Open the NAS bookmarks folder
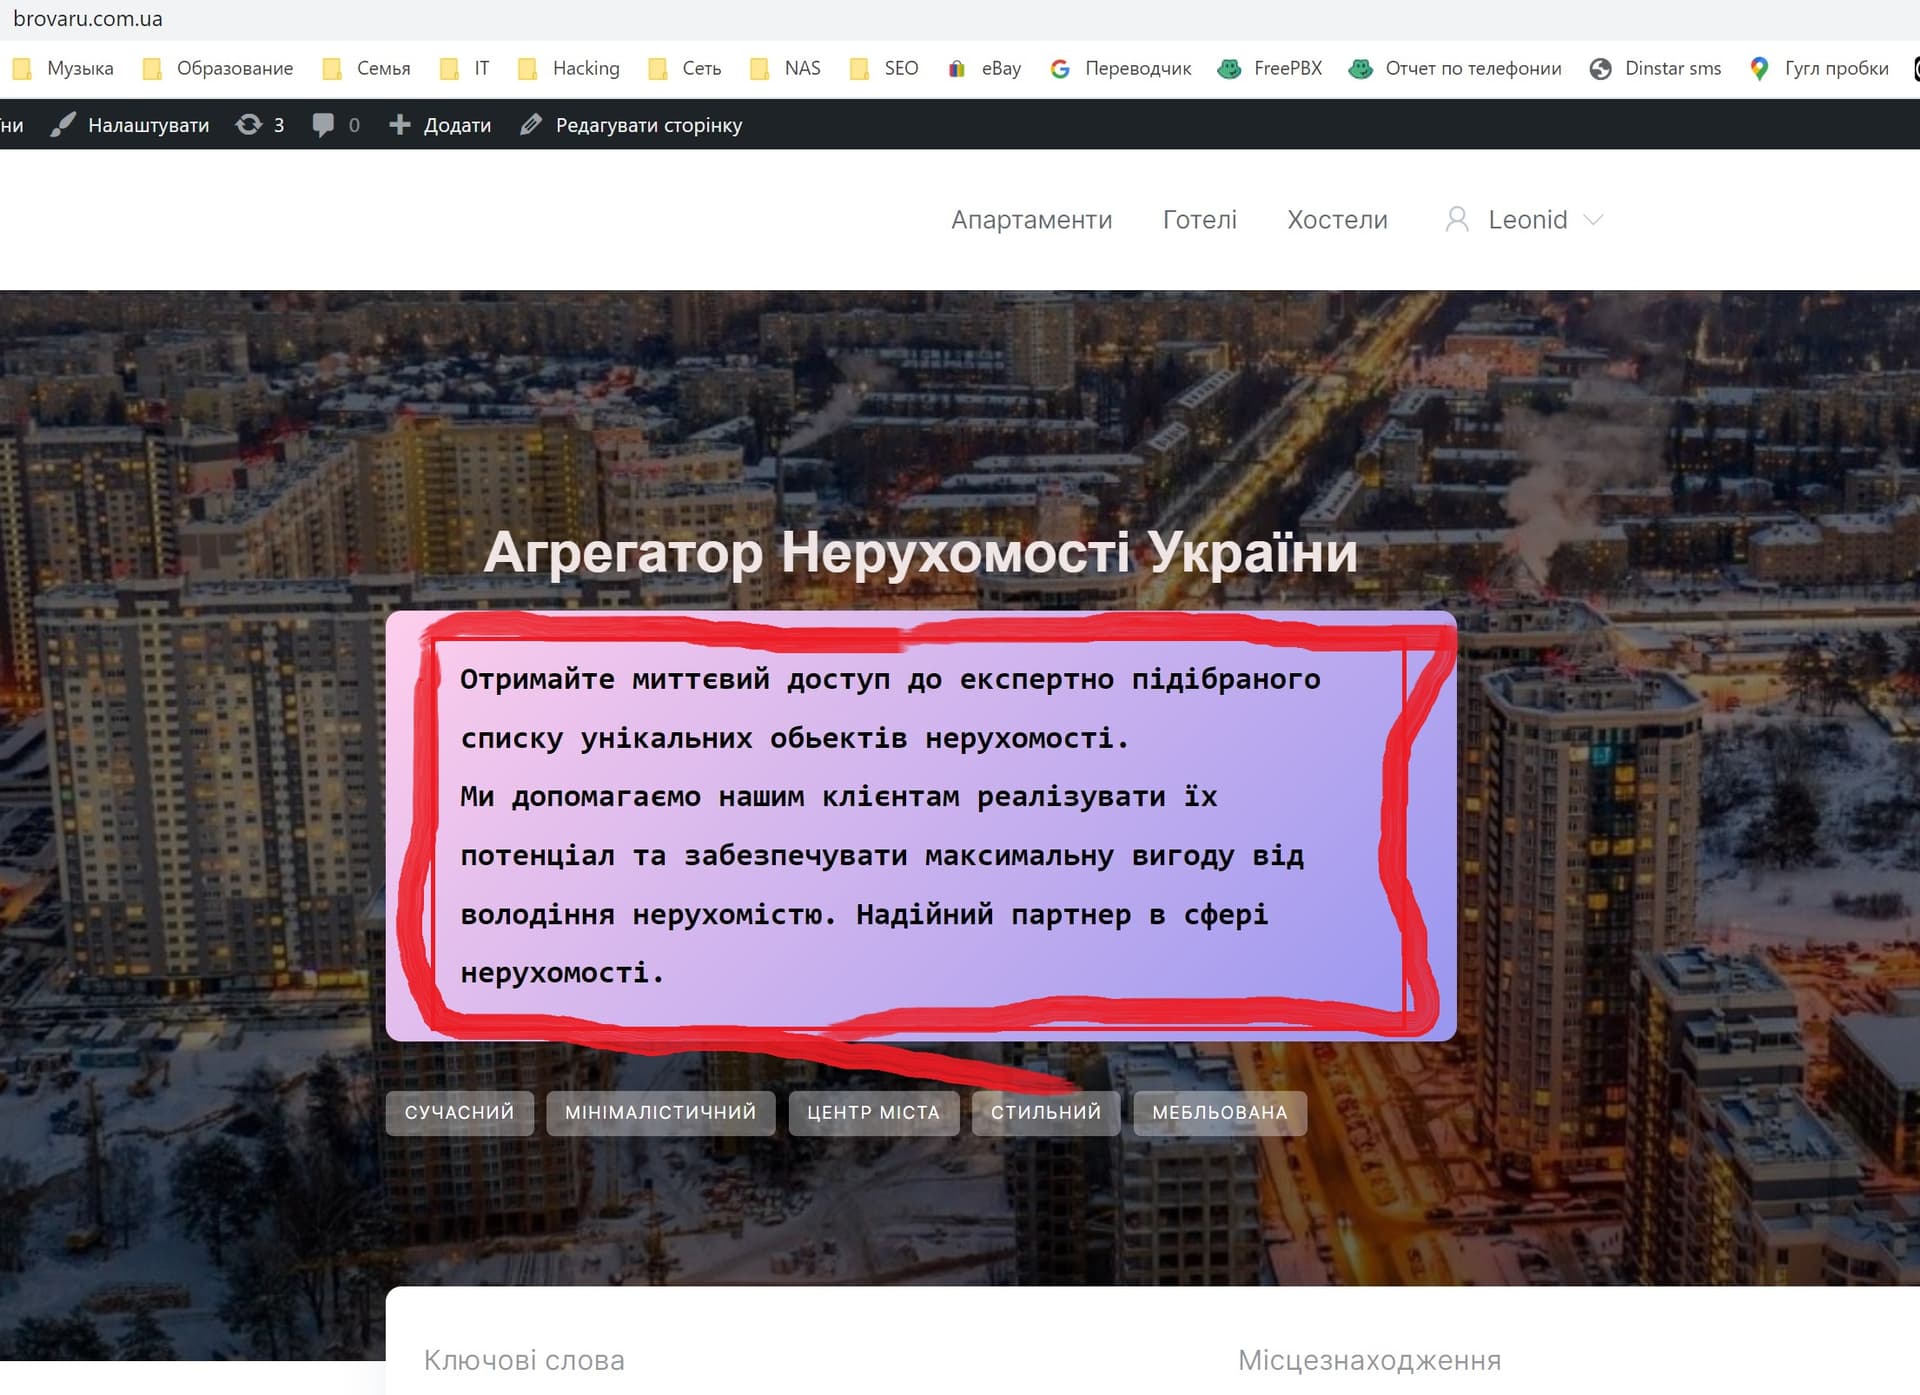 [x=786, y=68]
